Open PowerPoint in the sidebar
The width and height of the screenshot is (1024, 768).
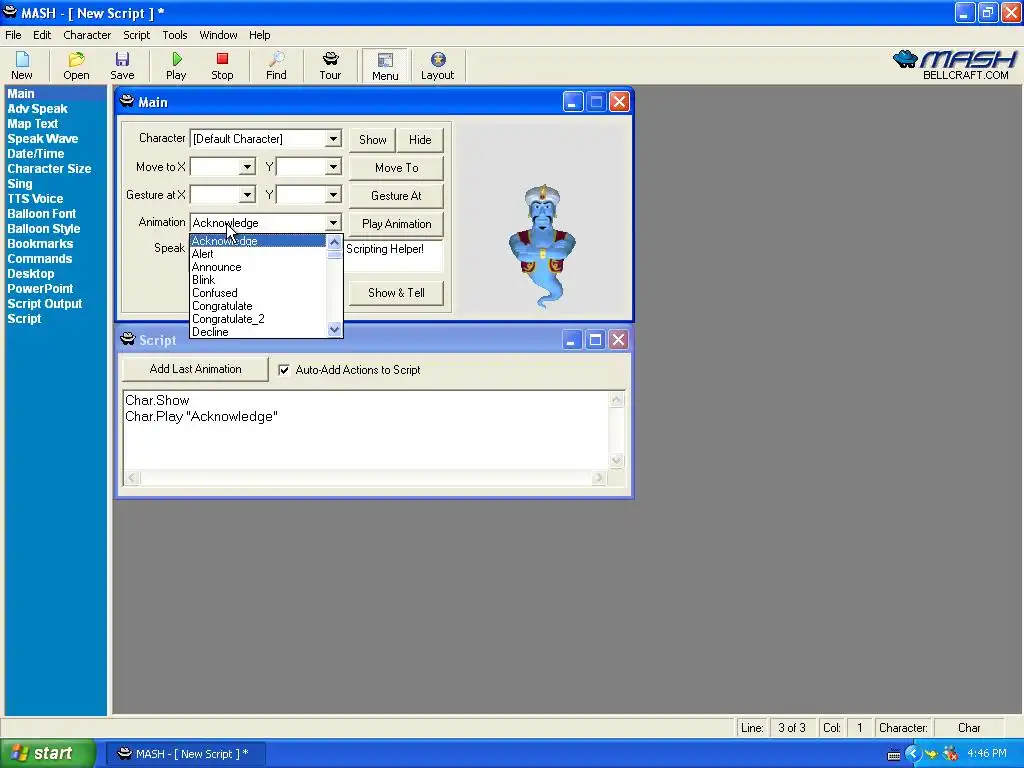click(40, 289)
